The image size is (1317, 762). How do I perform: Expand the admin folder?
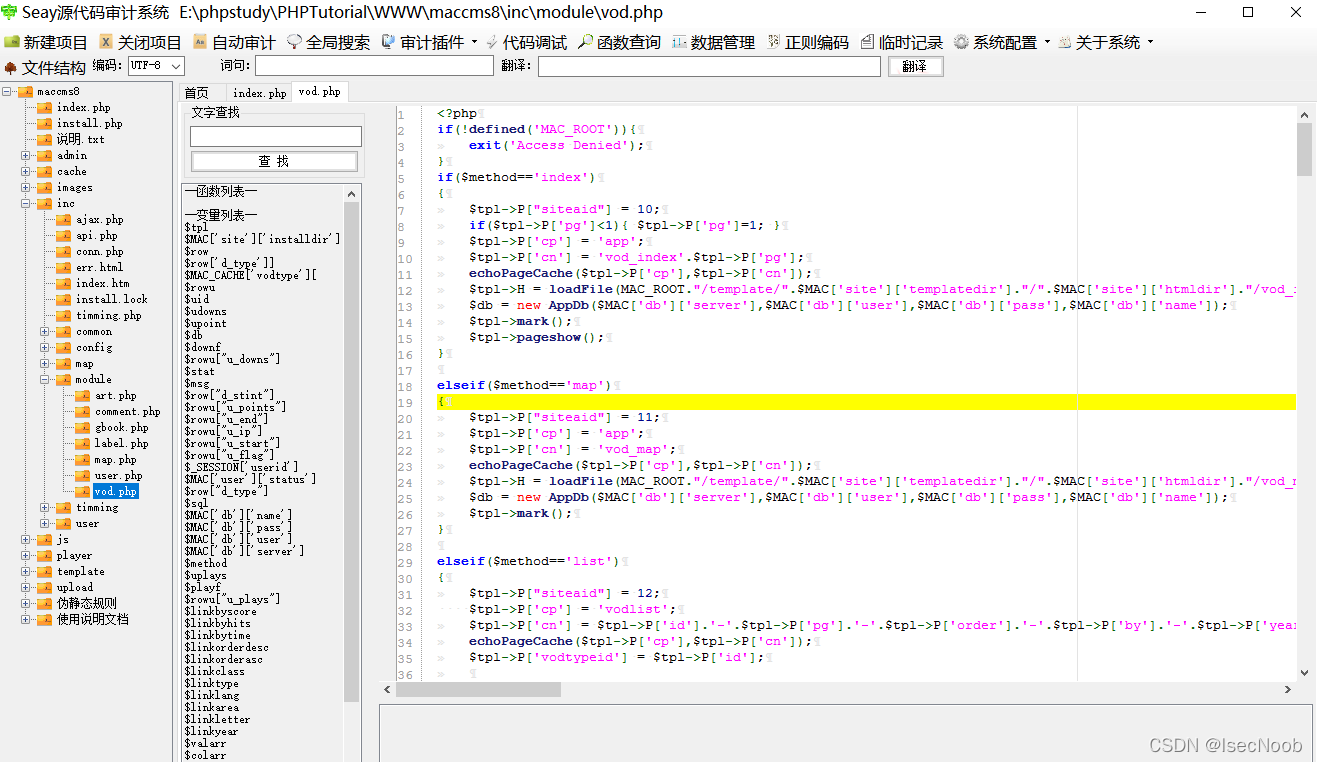(x=26, y=155)
